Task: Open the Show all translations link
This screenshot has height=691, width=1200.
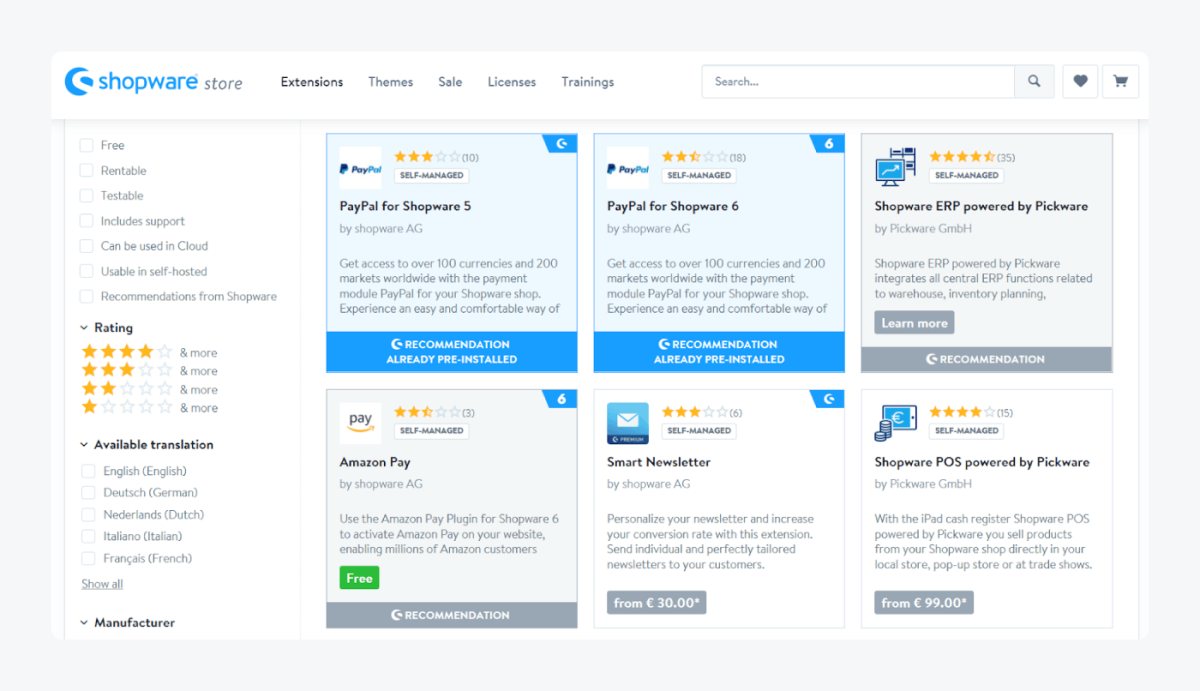Action: click(101, 583)
